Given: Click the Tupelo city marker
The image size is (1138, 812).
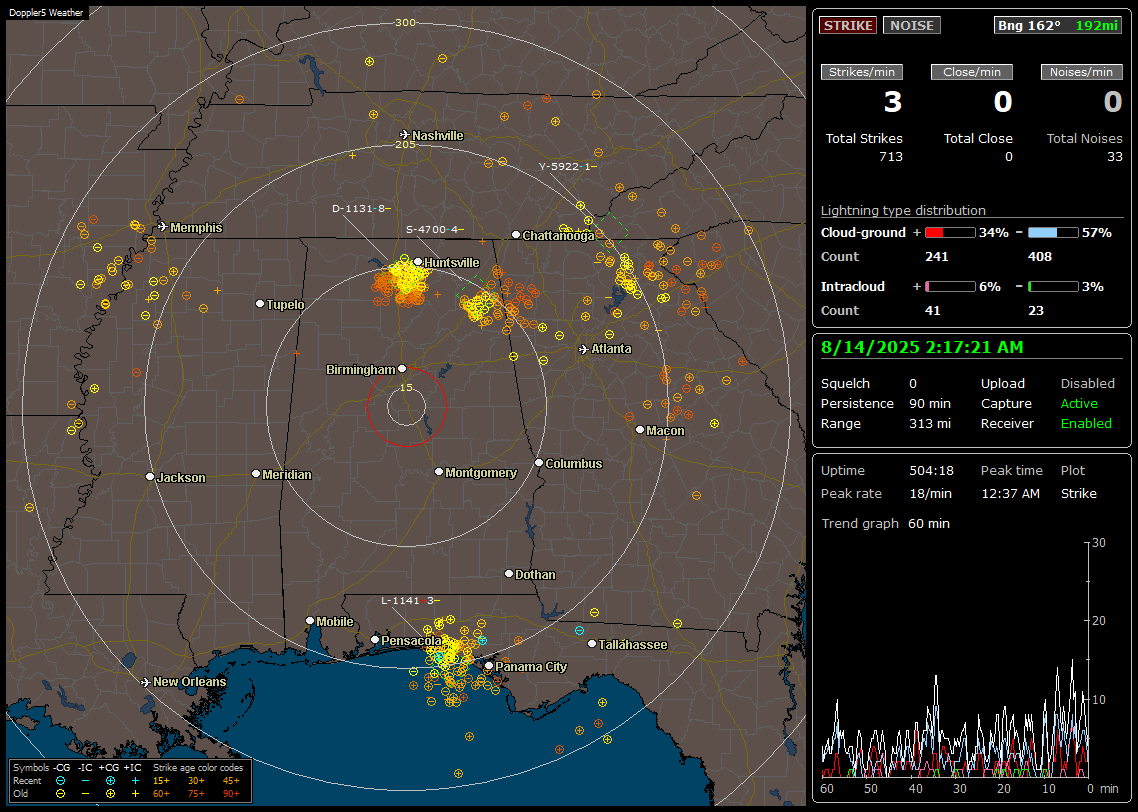Looking at the screenshot, I should [260, 304].
